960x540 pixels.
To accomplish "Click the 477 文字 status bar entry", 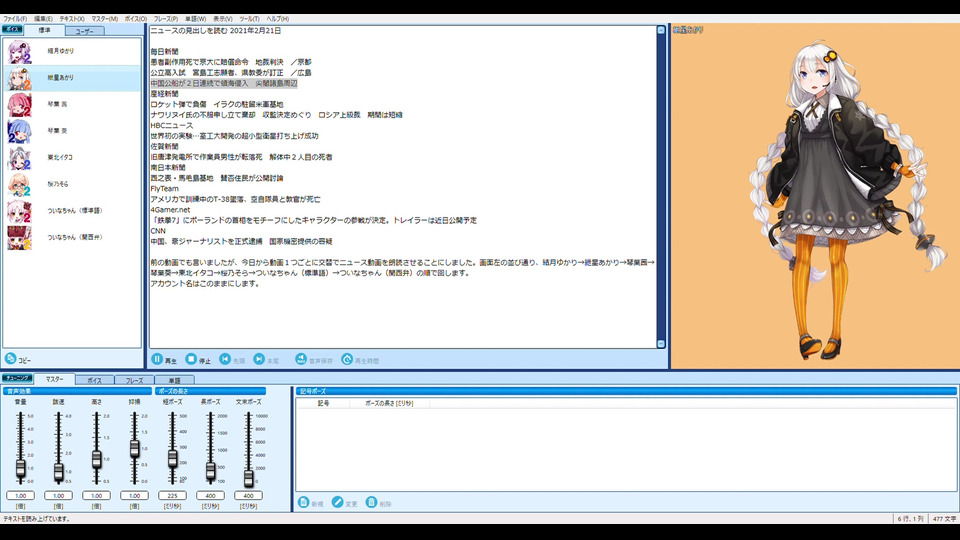I will pos(944,519).
